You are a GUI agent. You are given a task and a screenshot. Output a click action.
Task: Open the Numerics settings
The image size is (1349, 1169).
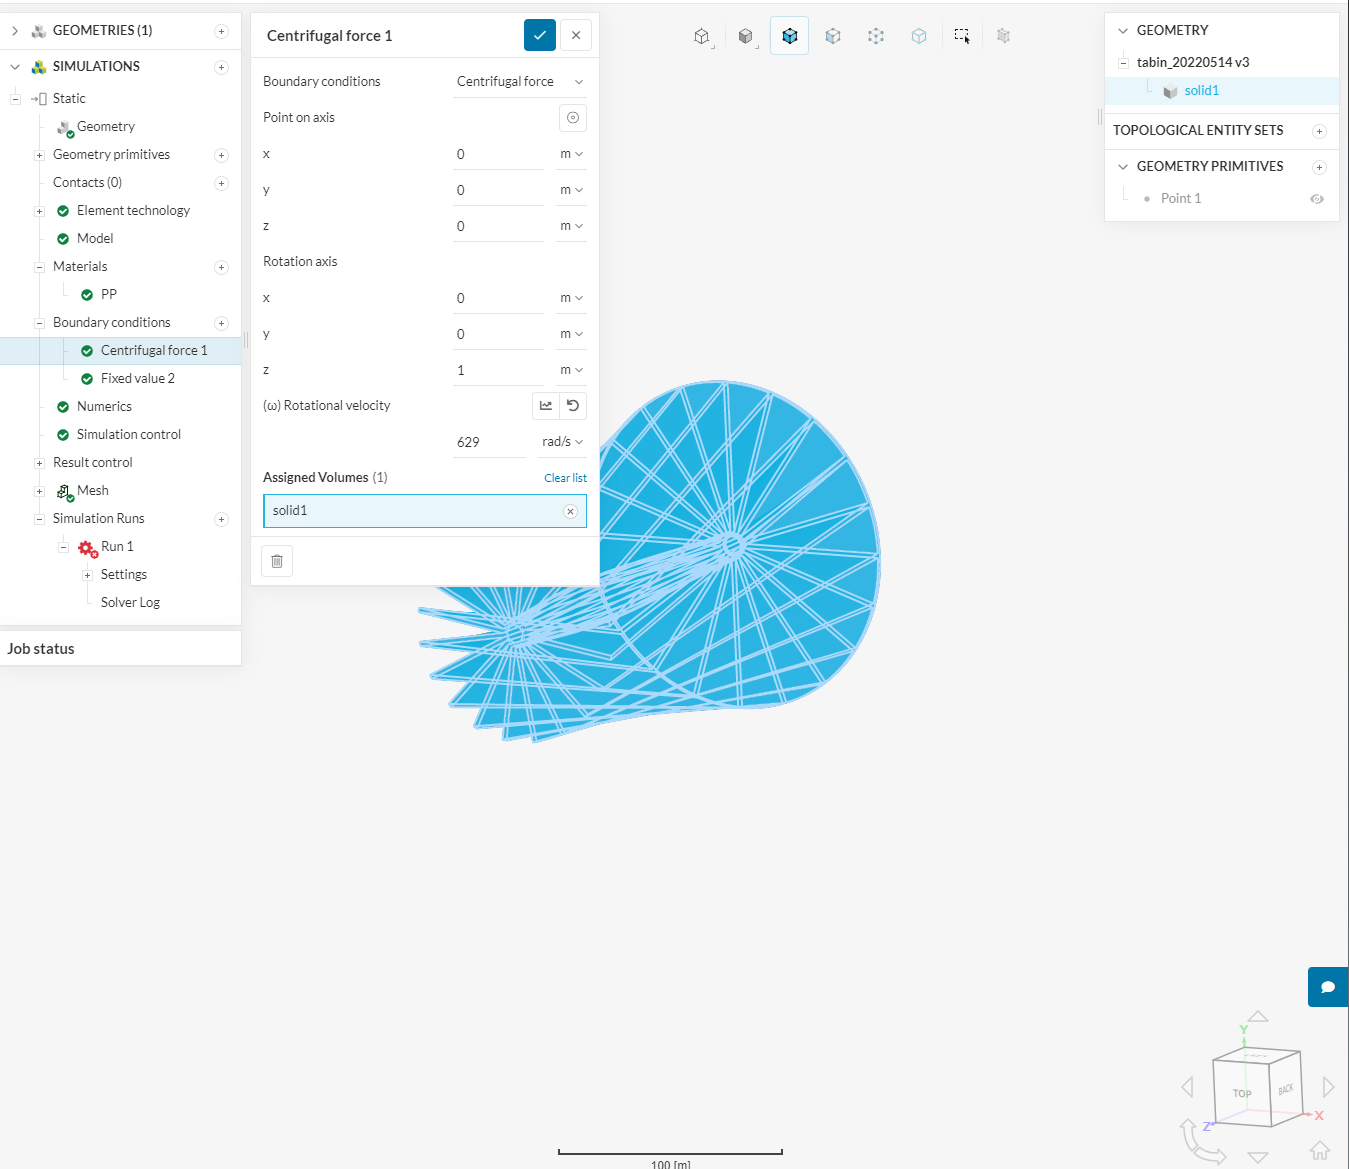coord(104,407)
